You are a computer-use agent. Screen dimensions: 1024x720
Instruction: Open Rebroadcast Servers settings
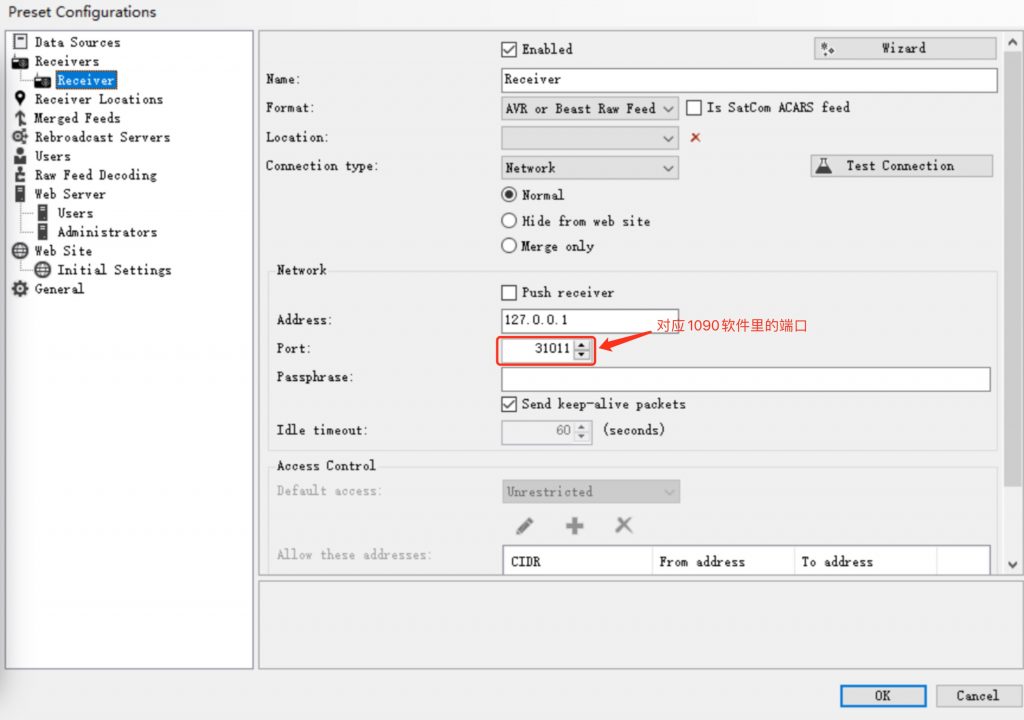click(x=102, y=137)
